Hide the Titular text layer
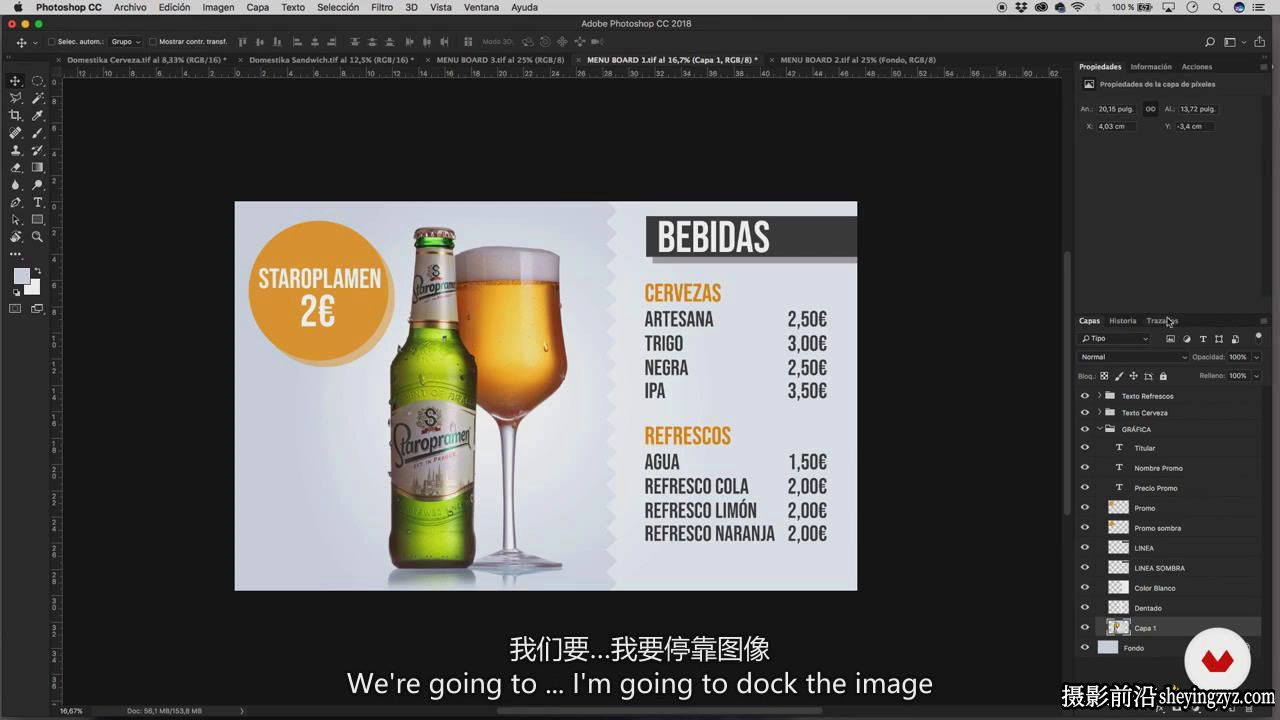Screen dimensions: 1280x720 click(x=1085, y=448)
